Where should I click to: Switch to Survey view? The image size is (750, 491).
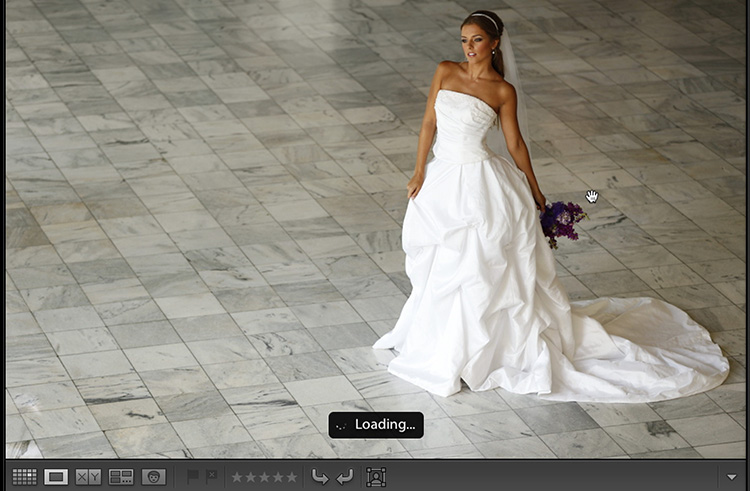pos(121,477)
